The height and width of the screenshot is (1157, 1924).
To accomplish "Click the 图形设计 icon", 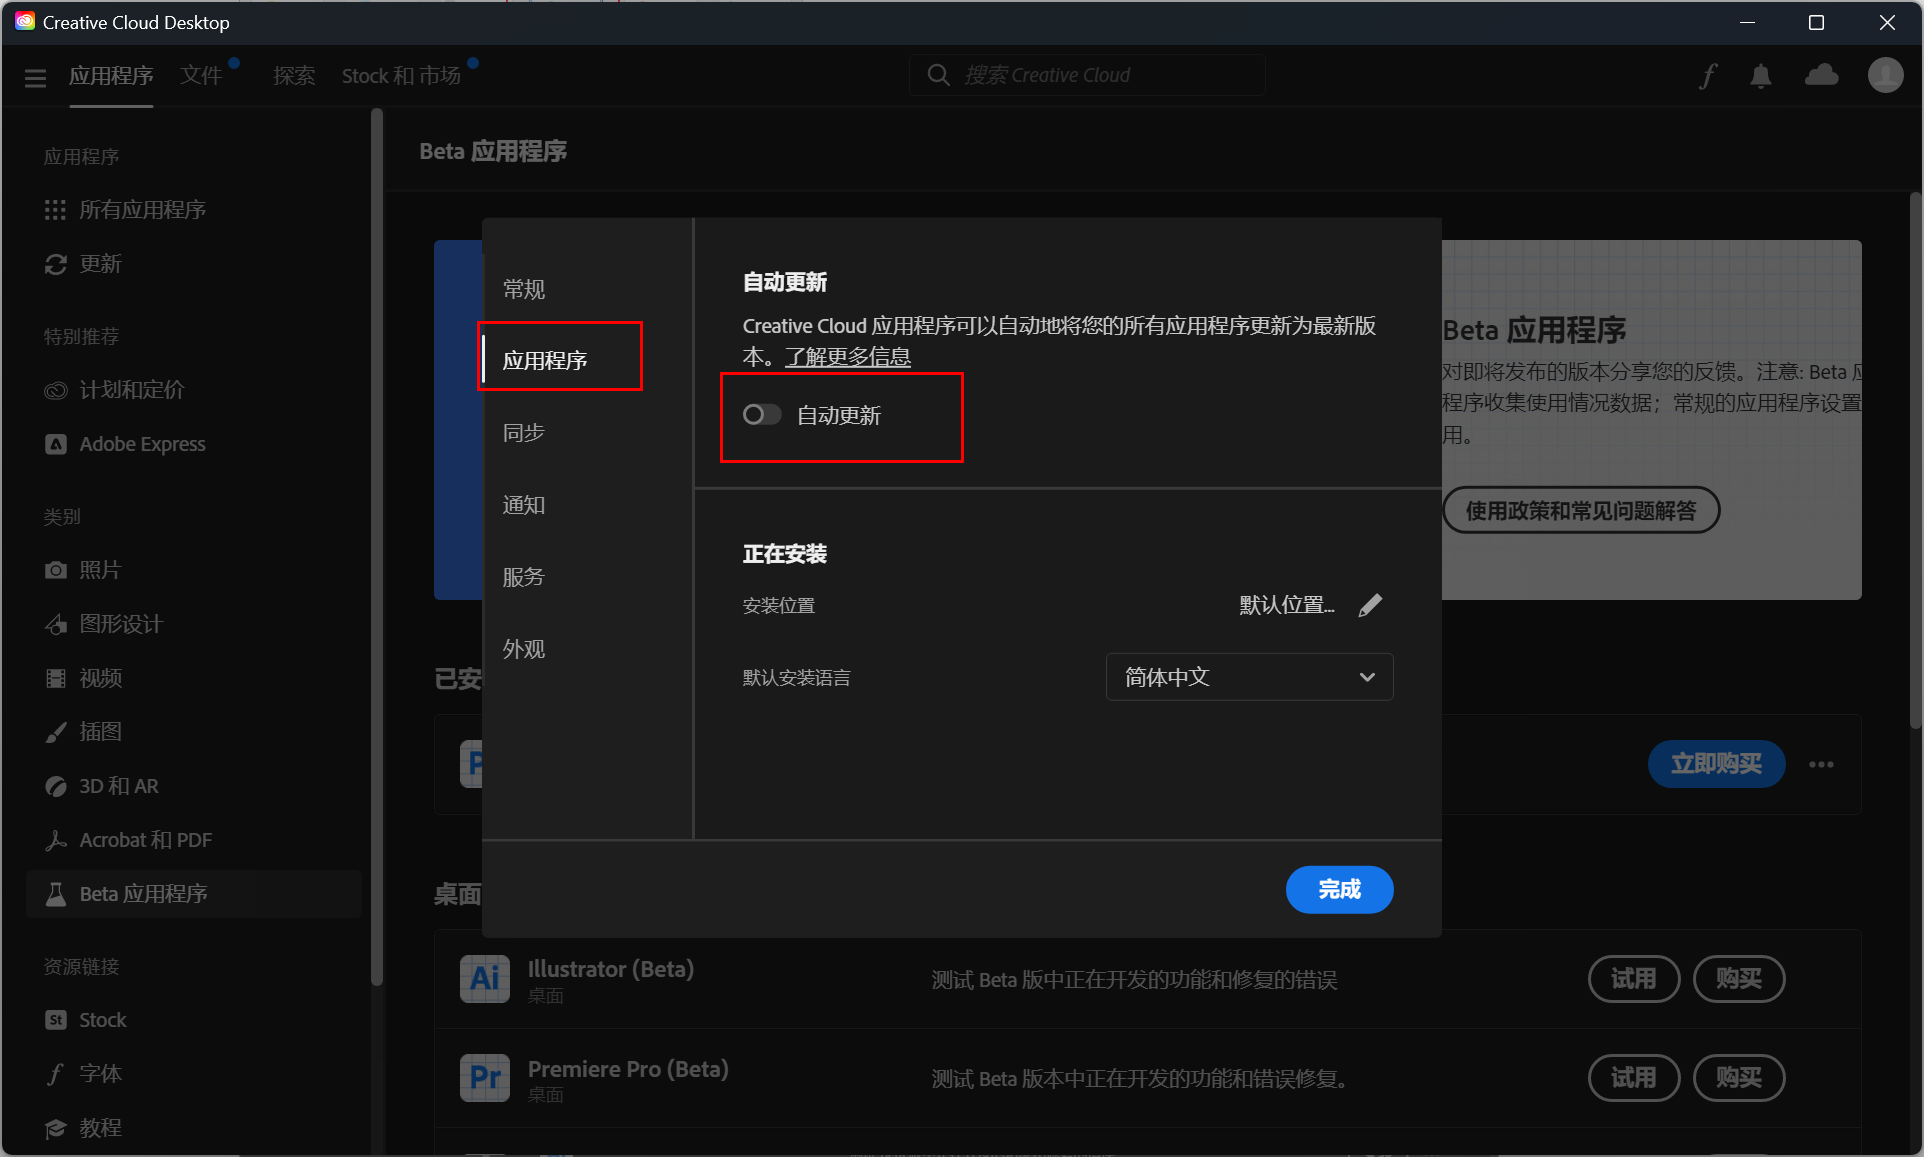I will point(56,624).
